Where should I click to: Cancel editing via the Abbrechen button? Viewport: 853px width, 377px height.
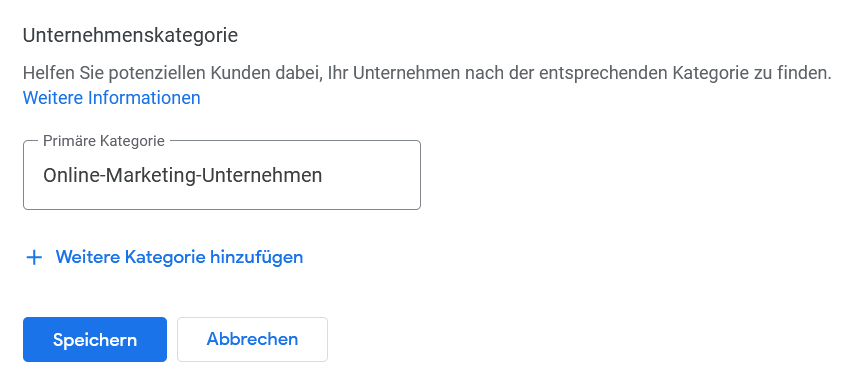252,339
